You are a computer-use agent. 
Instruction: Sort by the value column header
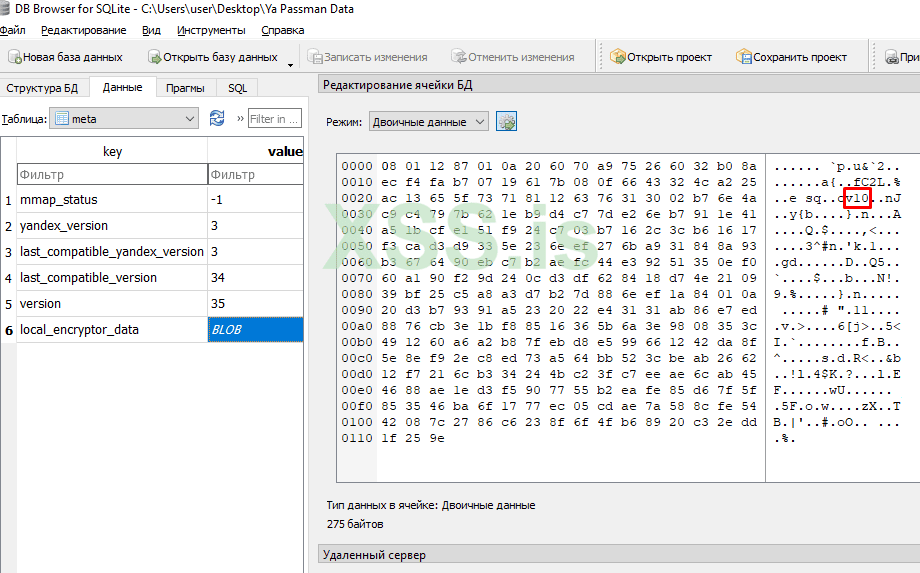click(256, 151)
